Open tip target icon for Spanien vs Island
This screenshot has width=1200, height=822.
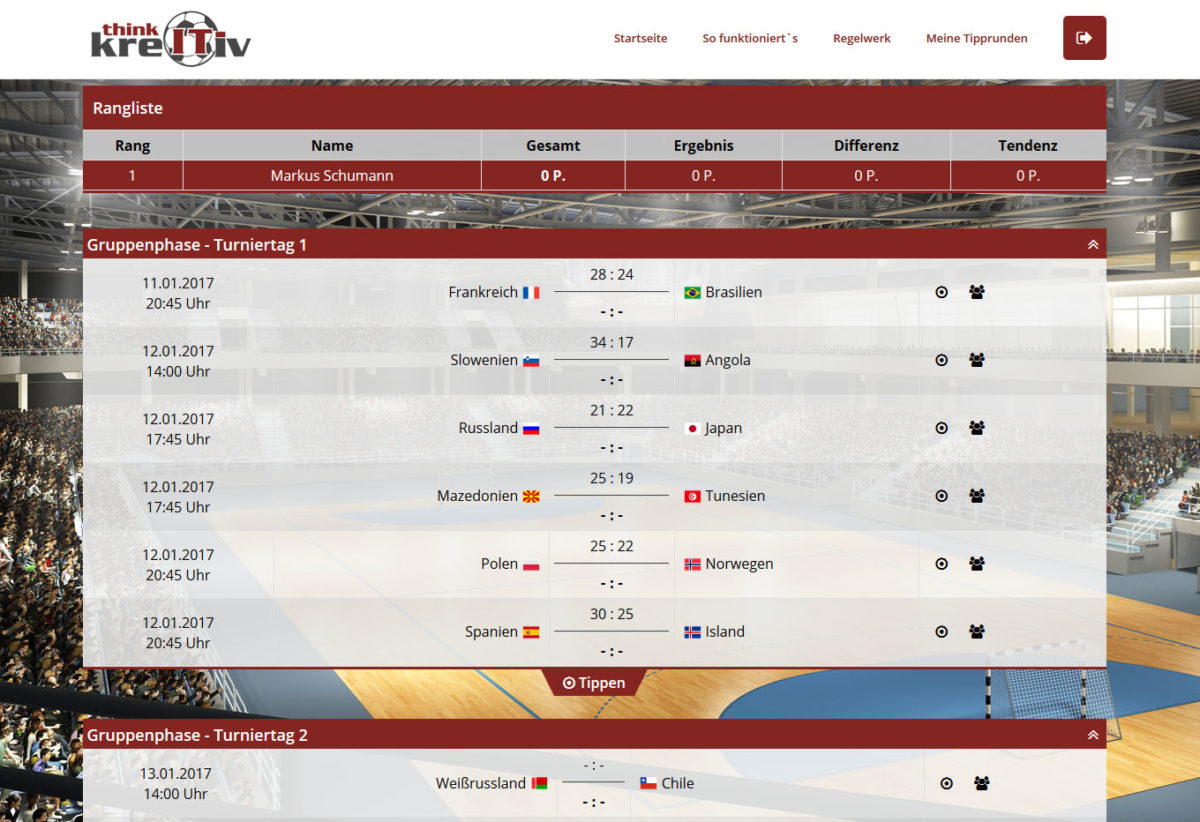tap(941, 632)
